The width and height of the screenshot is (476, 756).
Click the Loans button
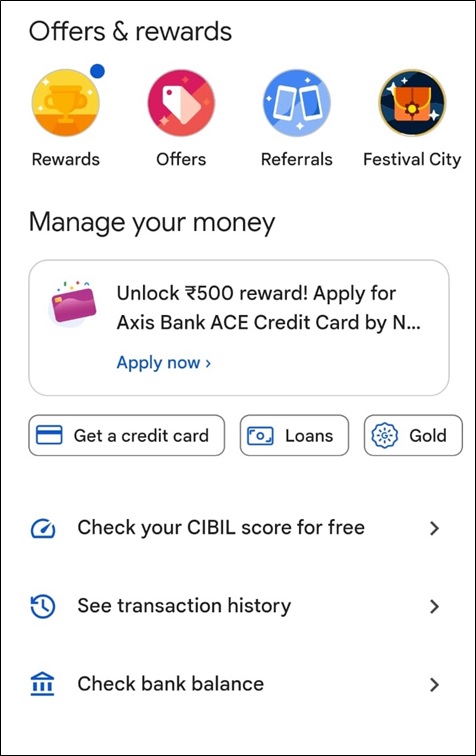tap(294, 435)
